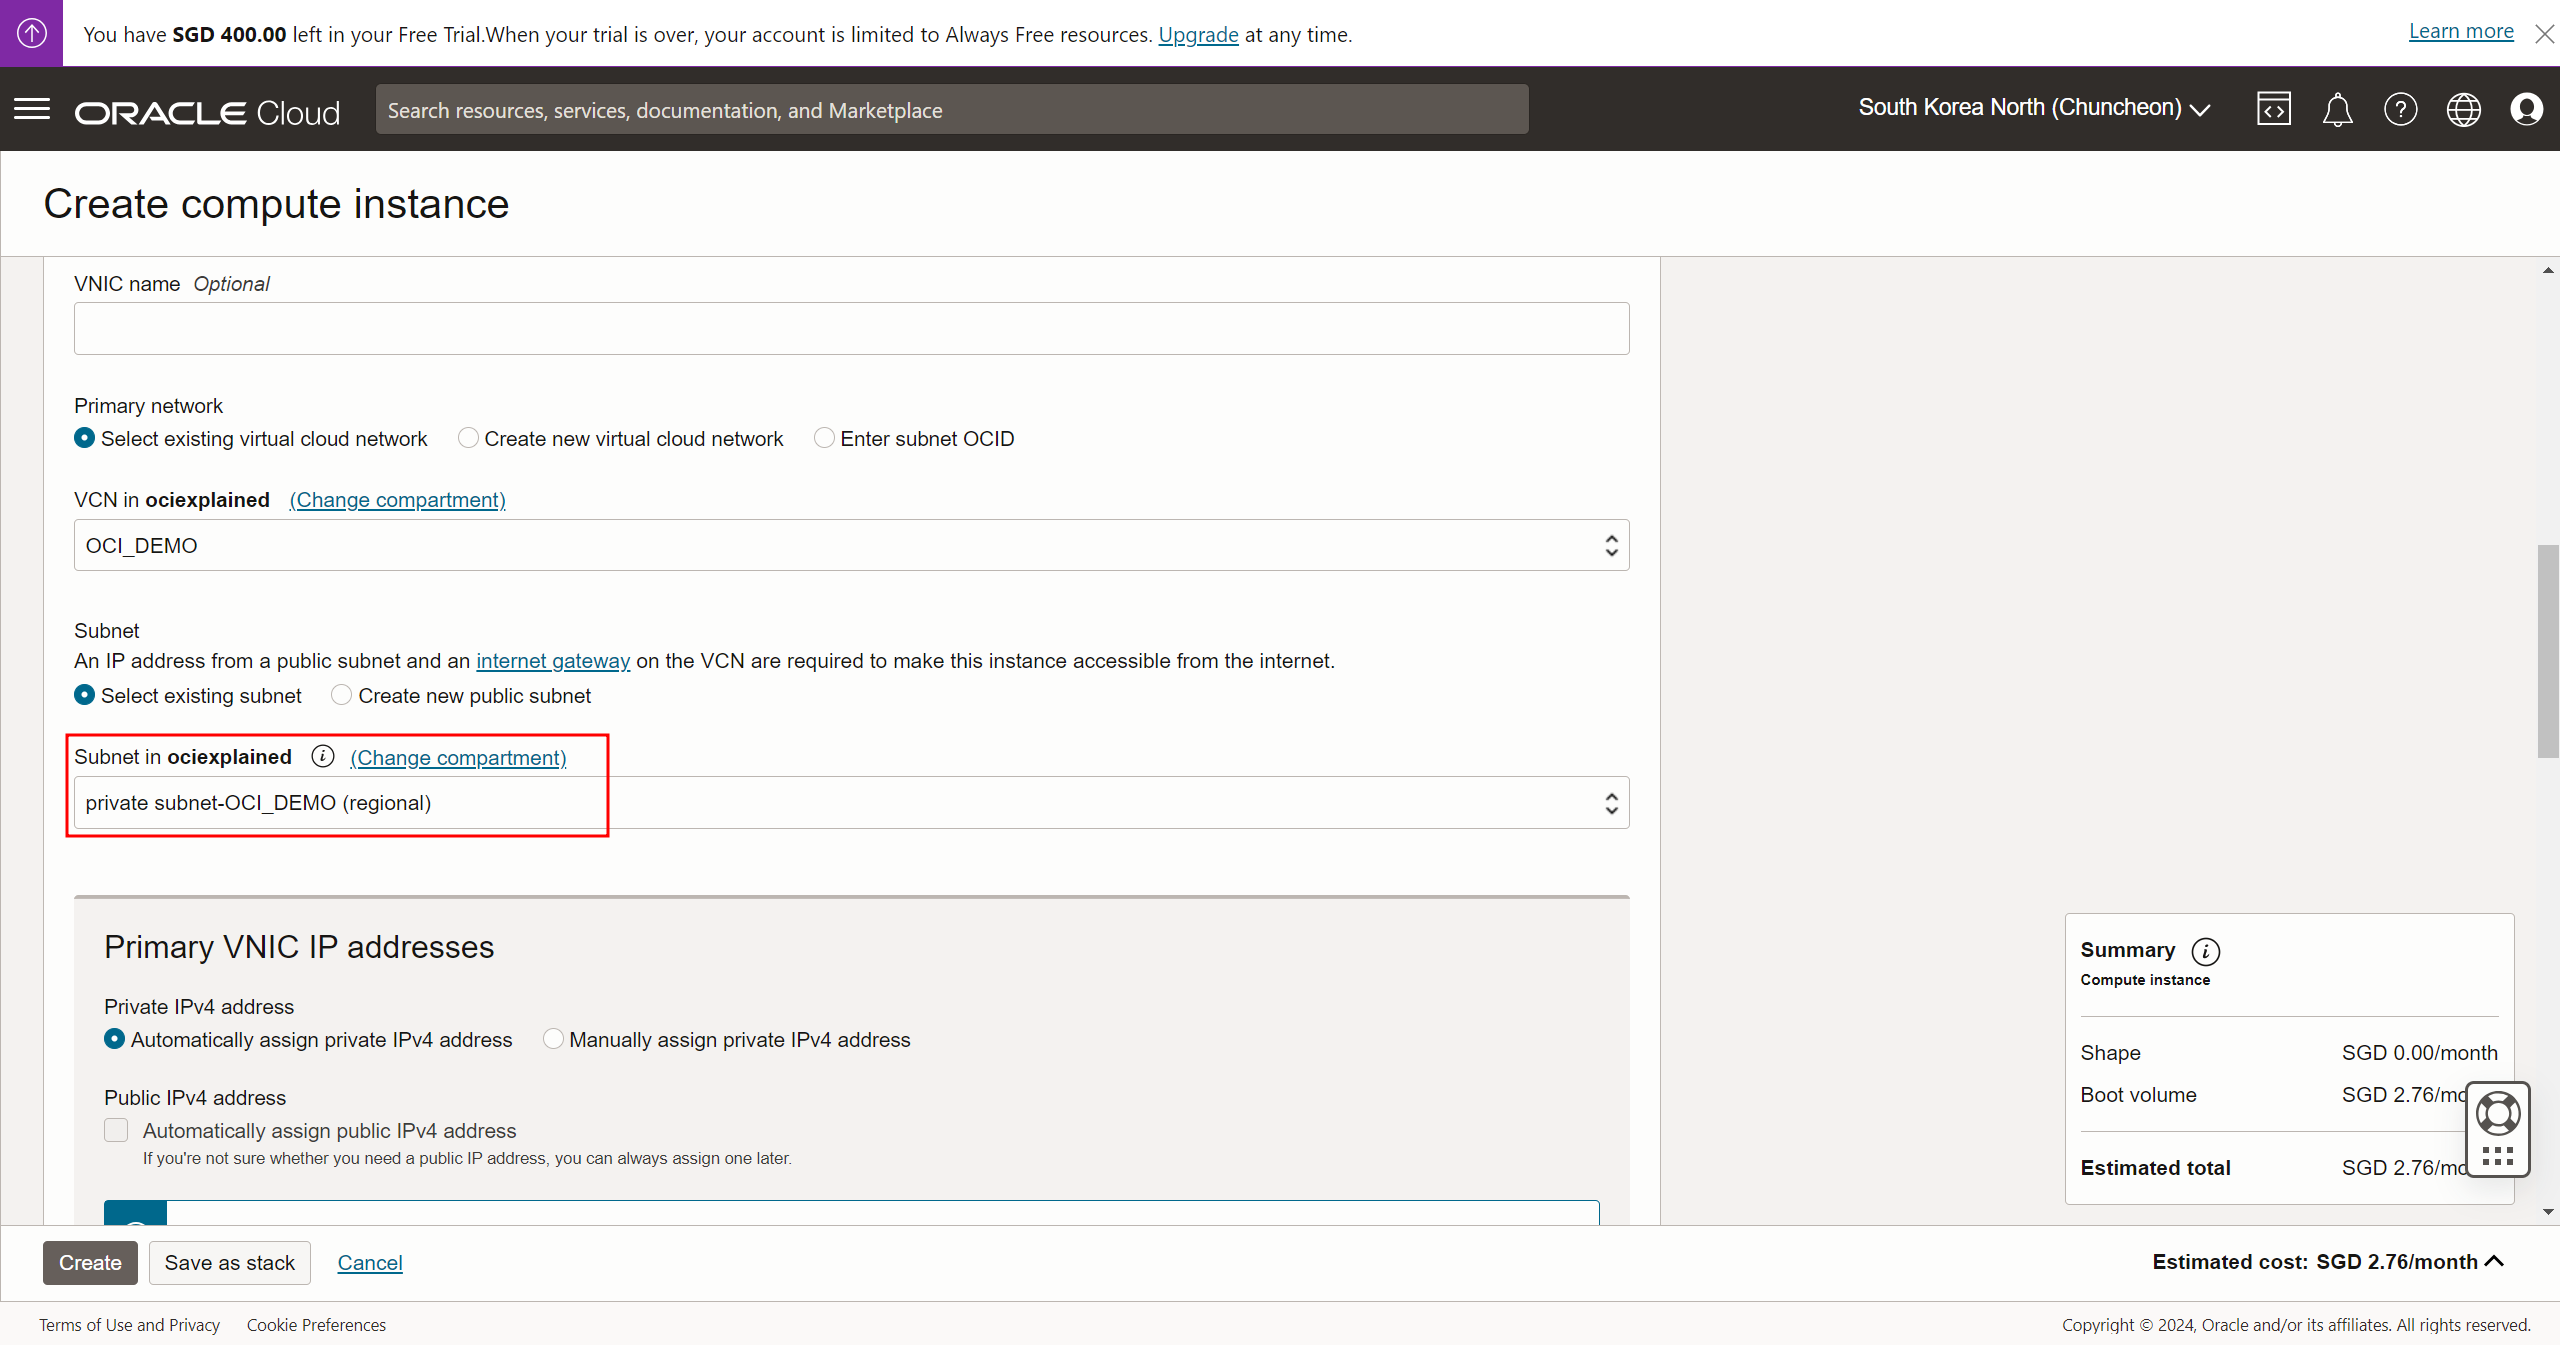Open the hamburger navigation menu

(x=32, y=109)
